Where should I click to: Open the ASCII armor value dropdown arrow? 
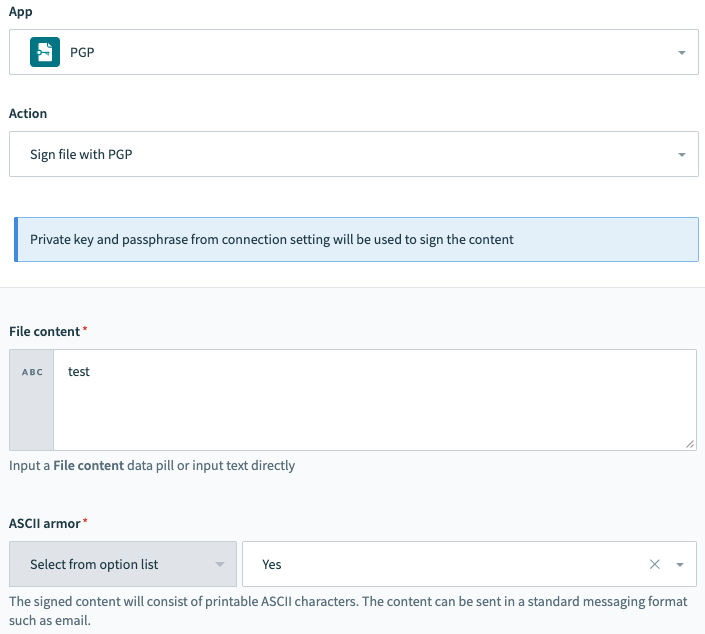pos(681,564)
